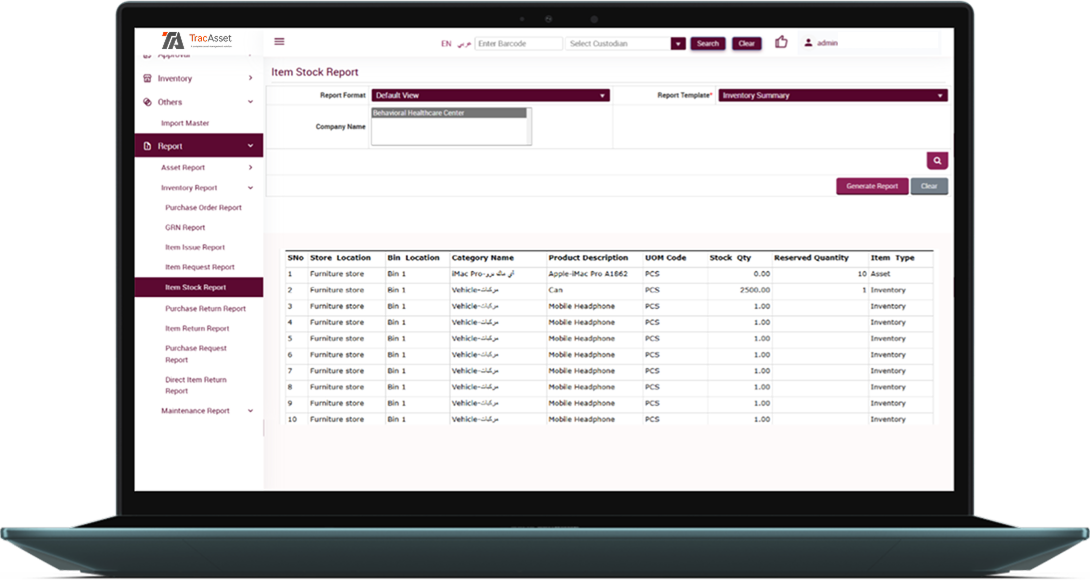Image resolution: width=1090 pixels, height=580 pixels.
Task: Click the Report document icon in sidebar
Action: [x=148, y=146]
